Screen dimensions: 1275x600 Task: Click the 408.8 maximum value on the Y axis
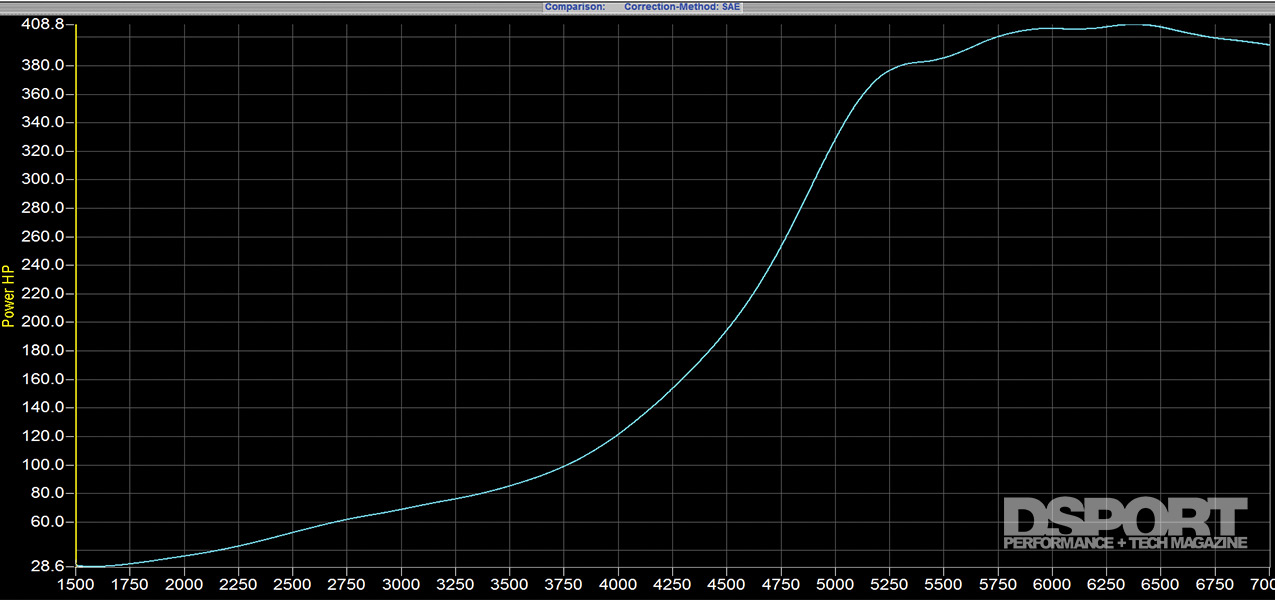(x=42, y=23)
